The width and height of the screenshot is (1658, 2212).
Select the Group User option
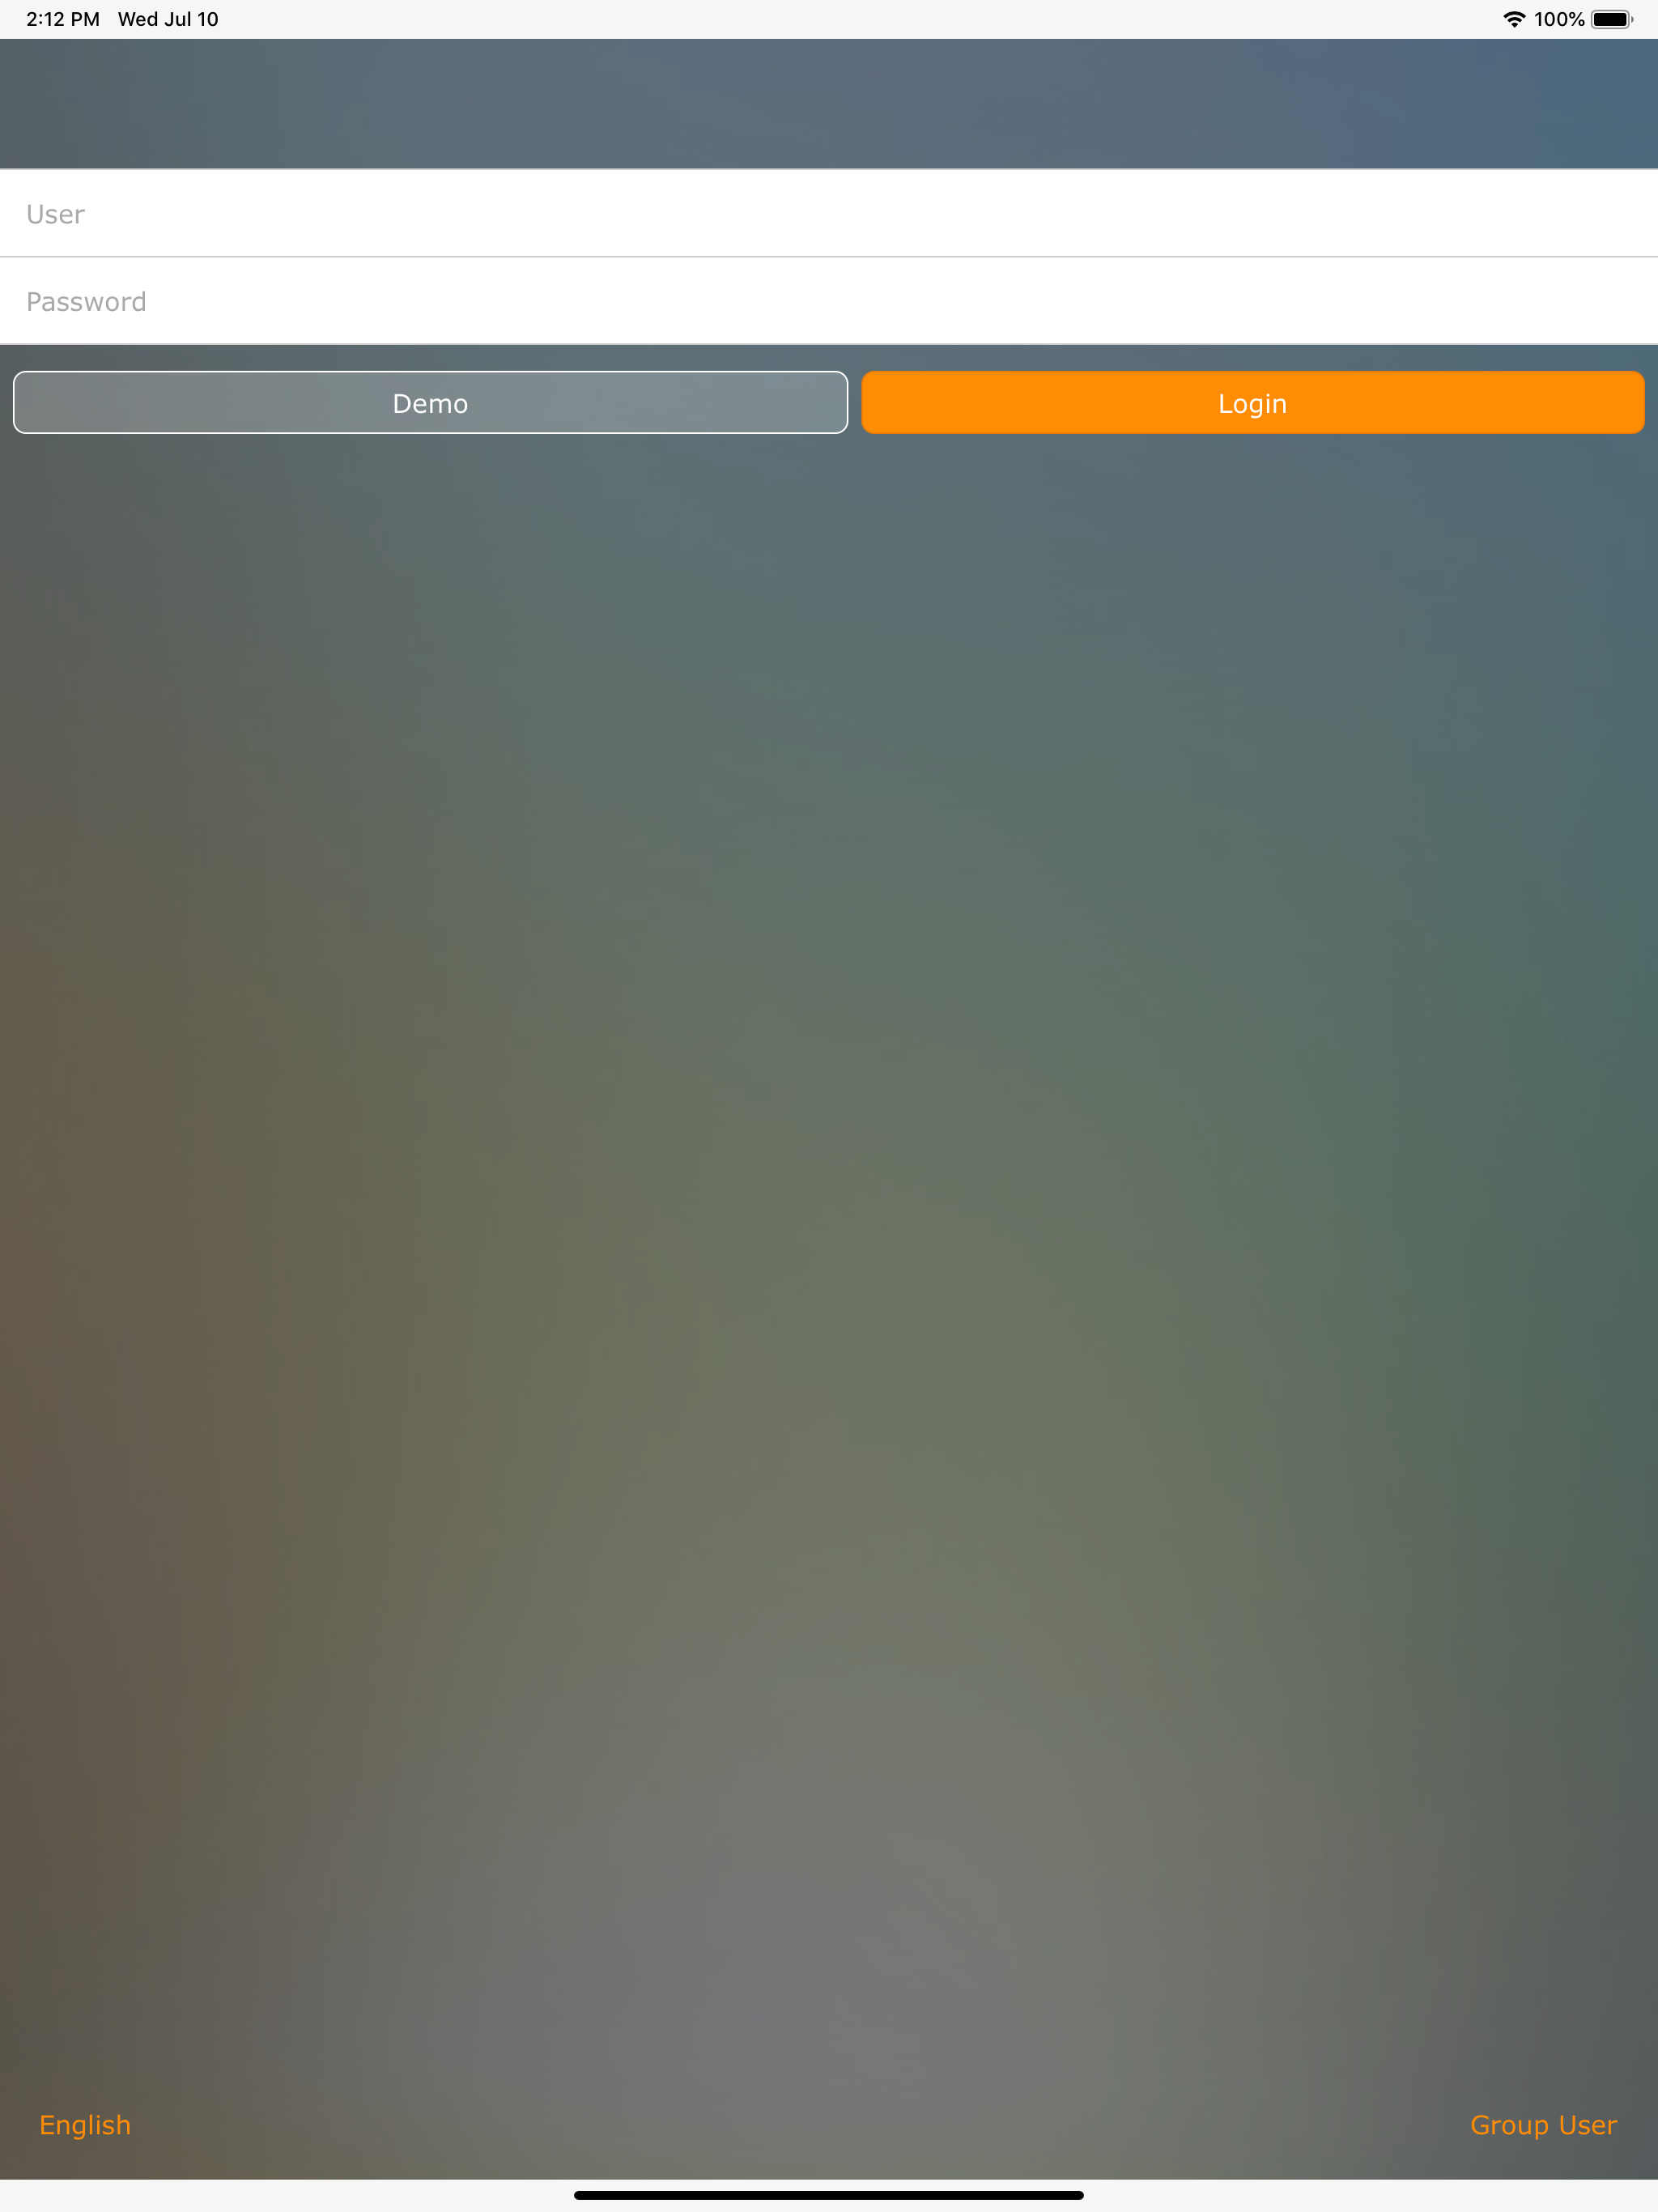1542,2124
